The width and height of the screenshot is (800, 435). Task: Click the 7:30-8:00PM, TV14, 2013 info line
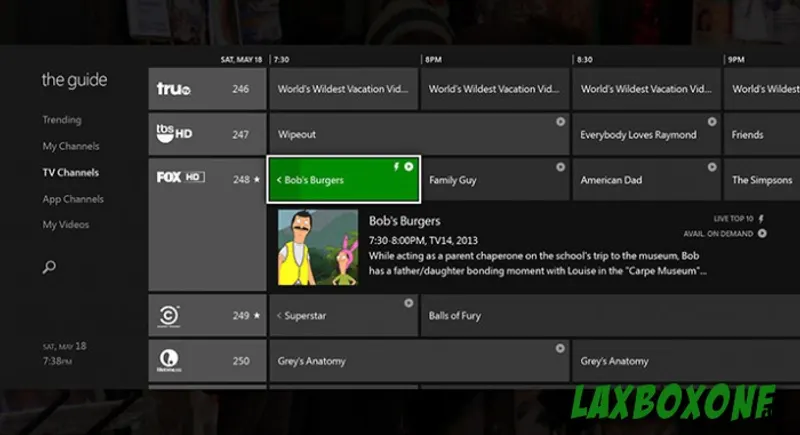(423, 240)
